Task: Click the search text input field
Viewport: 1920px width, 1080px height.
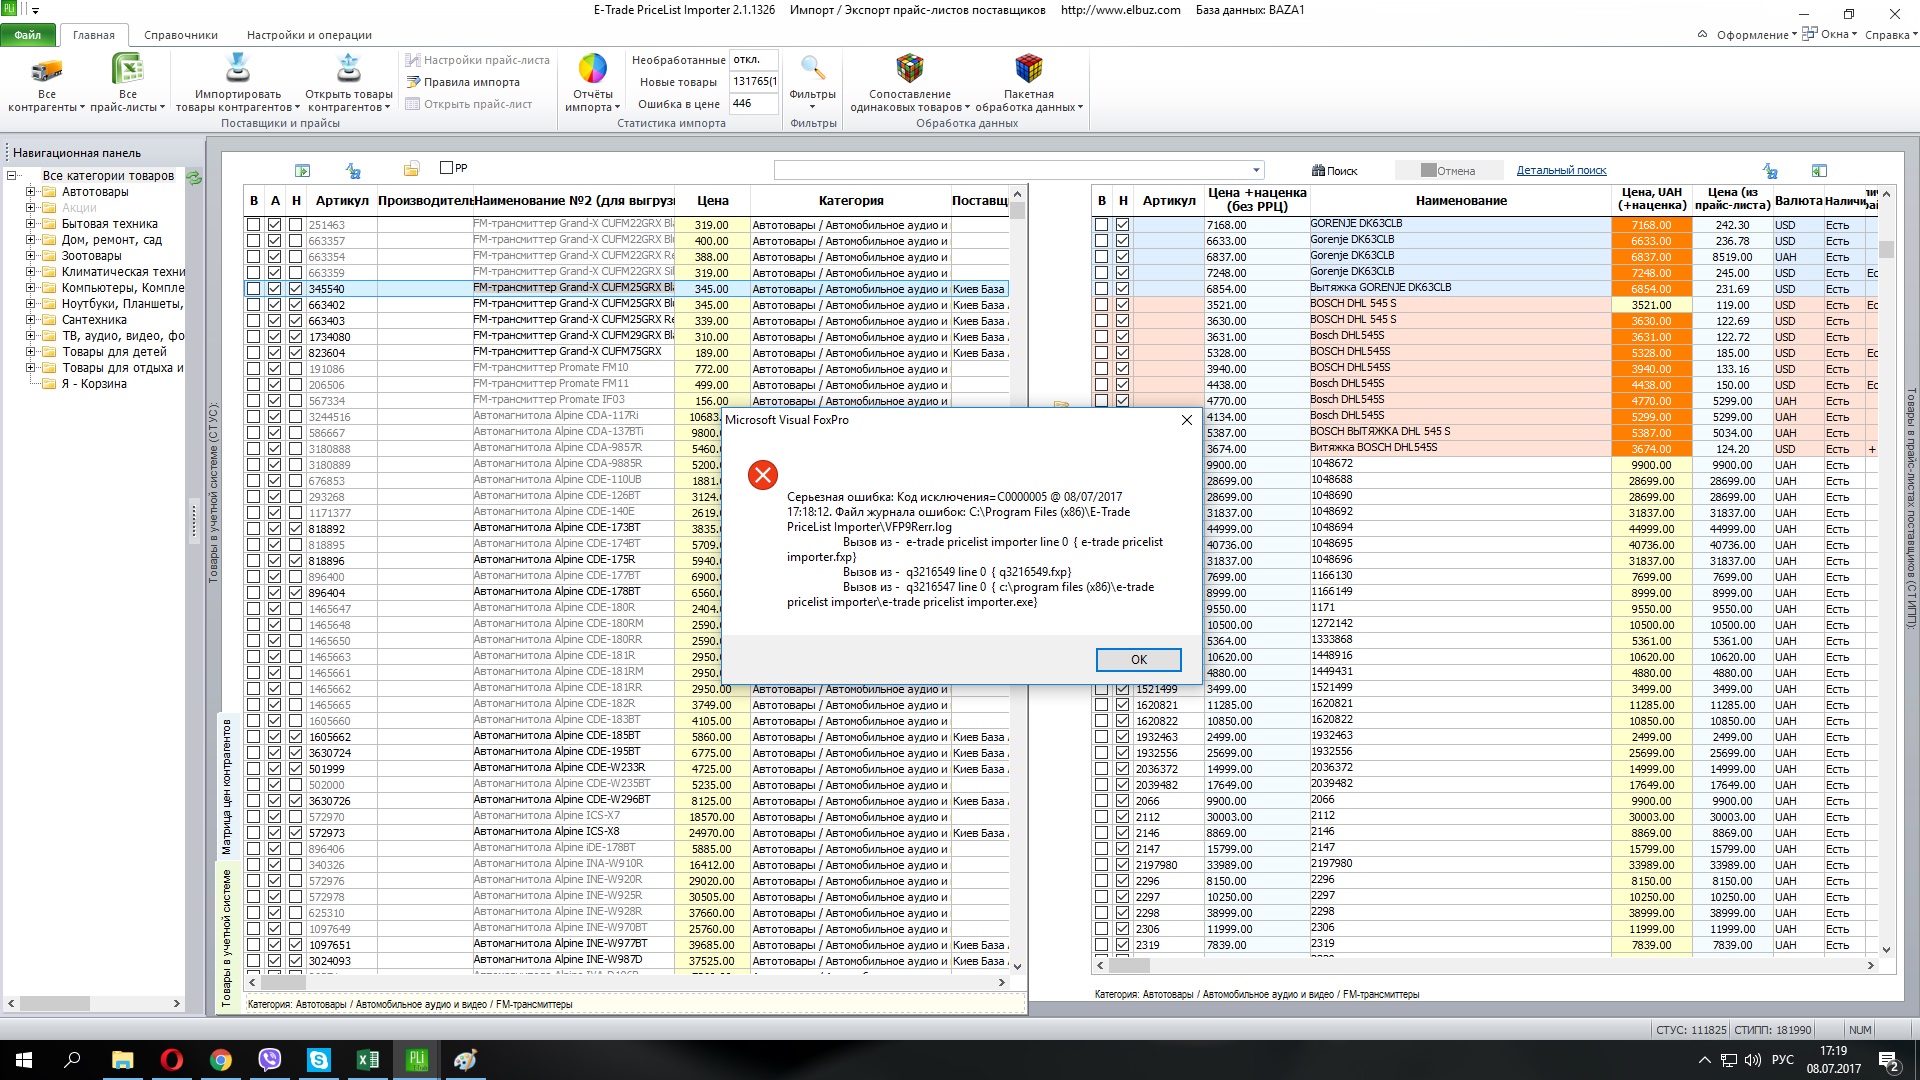Action: [x=1011, y=171]
